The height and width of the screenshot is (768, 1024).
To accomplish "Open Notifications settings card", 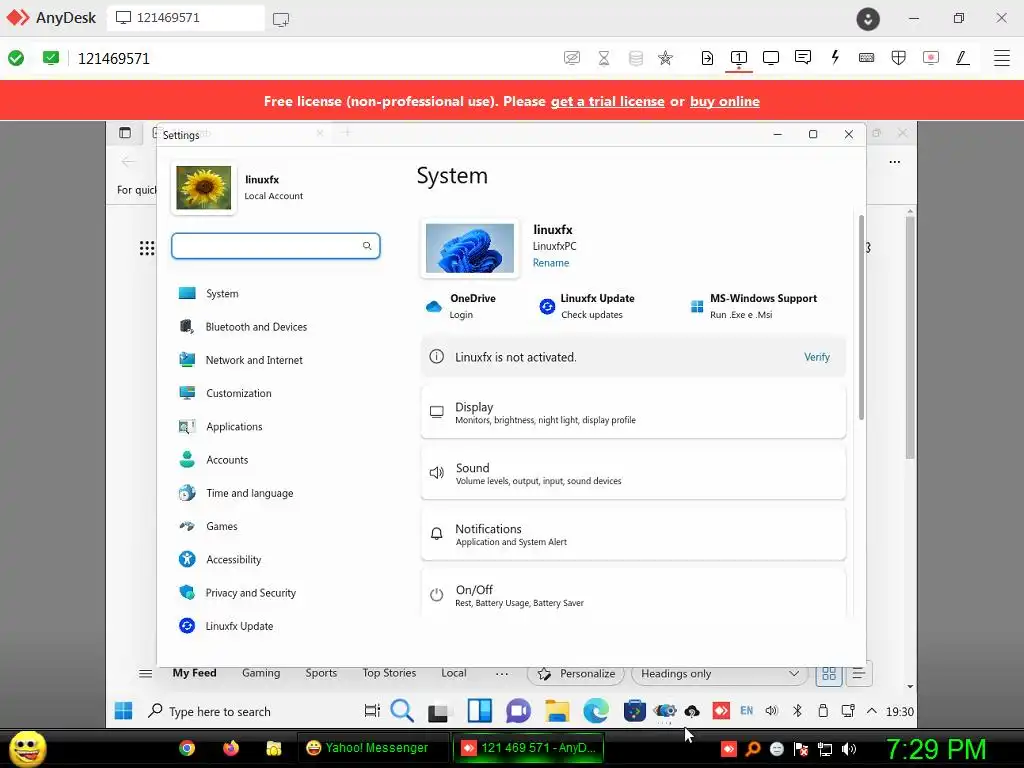I will 633,534.
